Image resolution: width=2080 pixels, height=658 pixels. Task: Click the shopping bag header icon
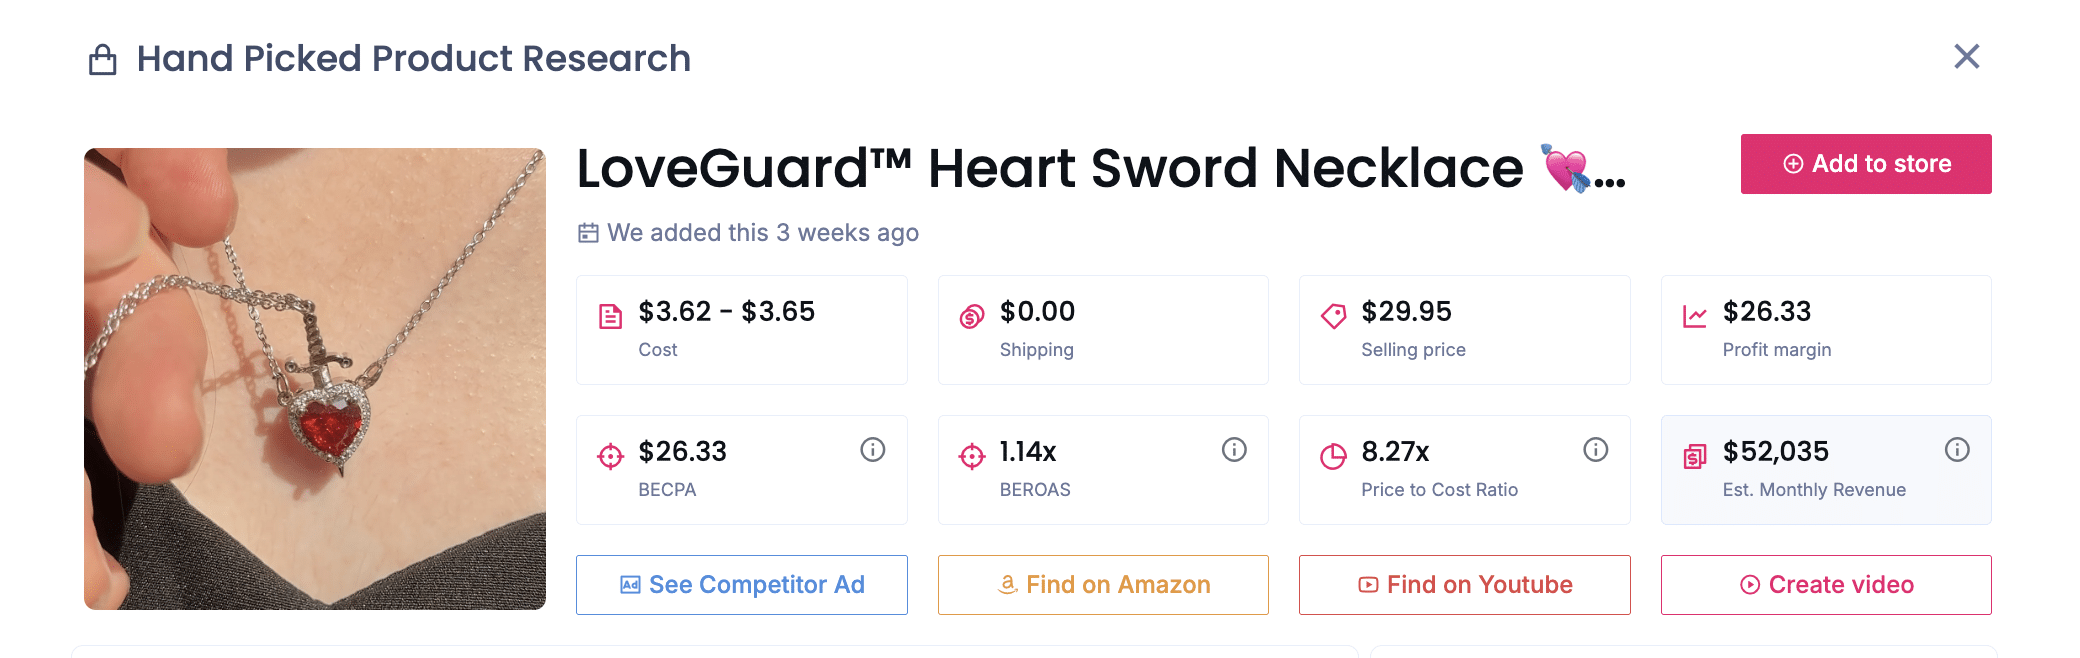tap(103, 60)
